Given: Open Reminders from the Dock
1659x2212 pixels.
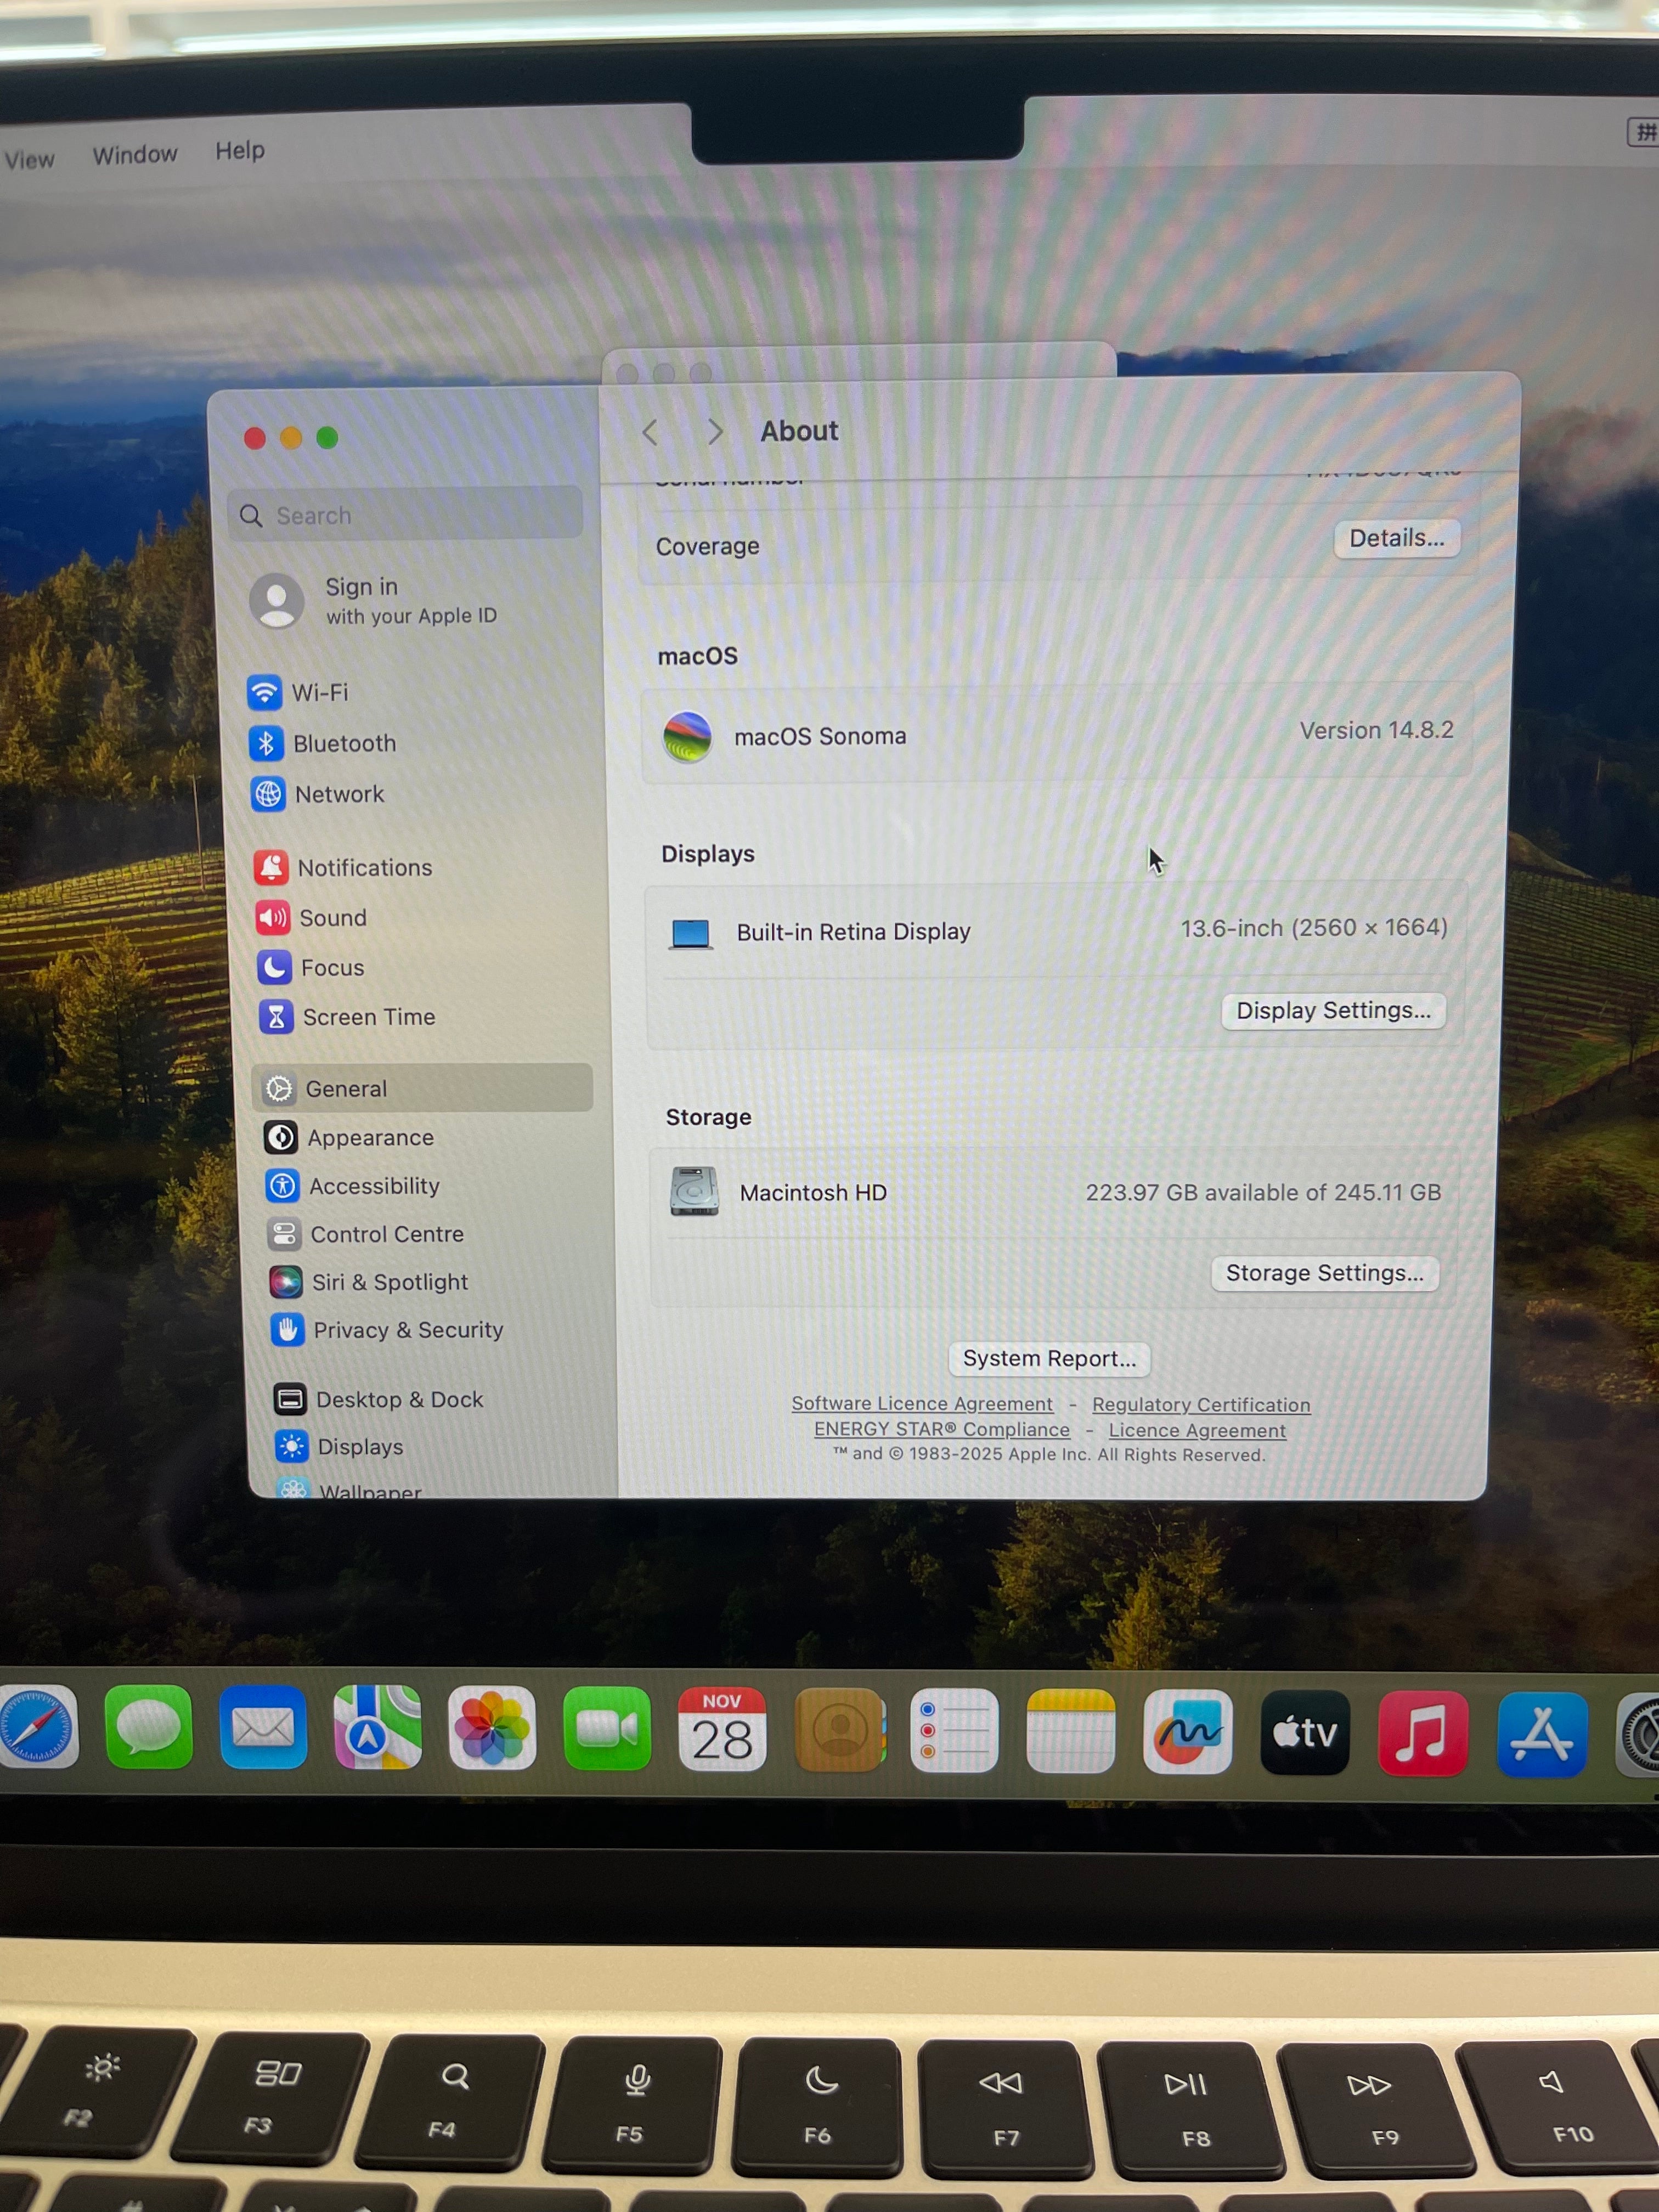Looking at the screenshot, I should point(954,1730).
